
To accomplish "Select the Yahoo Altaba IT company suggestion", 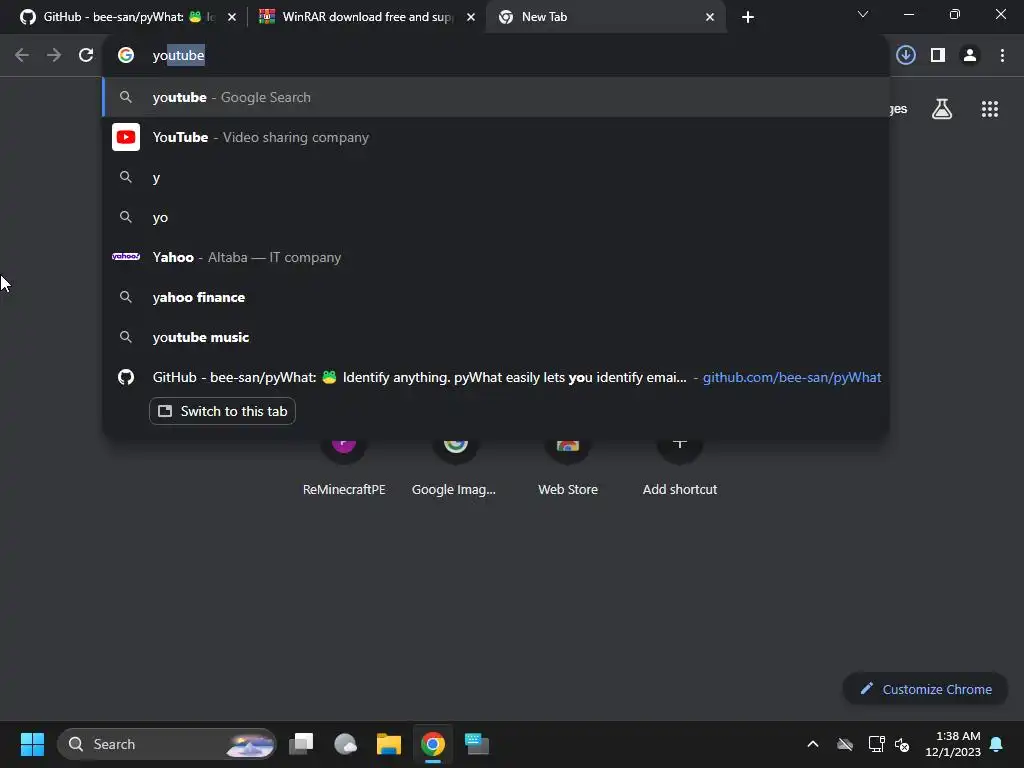I will coord(496,257).
